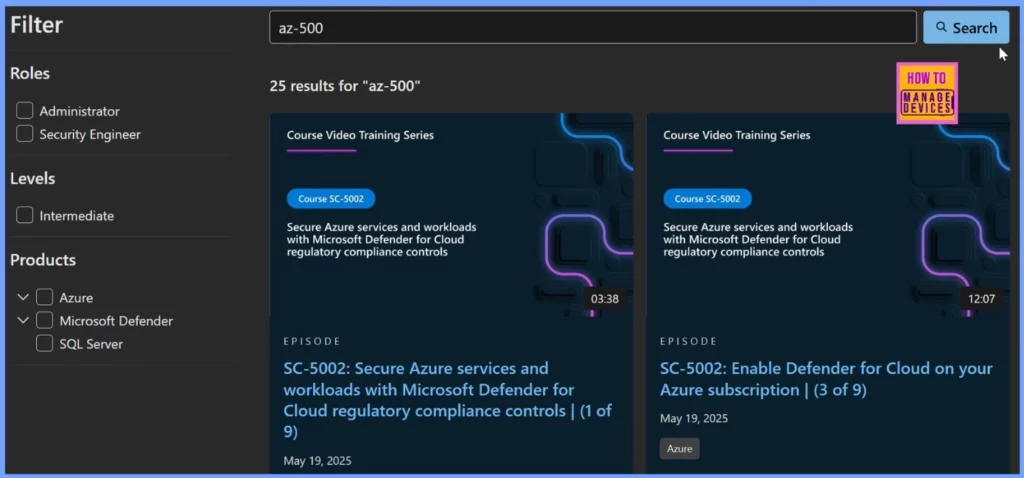Click the 12:07 duration badge
Image resolution: width=1024 pixels, height=478 pixels.
[x=982, y=299]
